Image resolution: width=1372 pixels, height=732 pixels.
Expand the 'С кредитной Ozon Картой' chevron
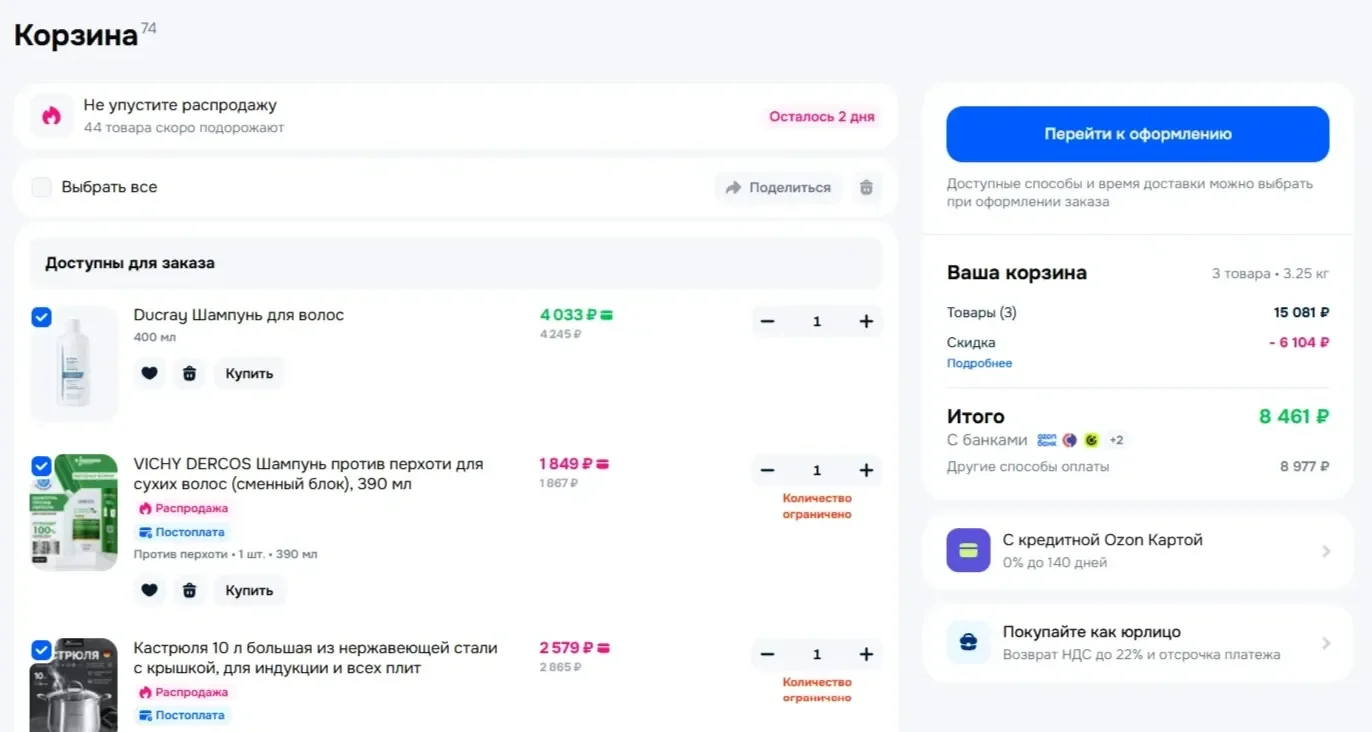1326,551
